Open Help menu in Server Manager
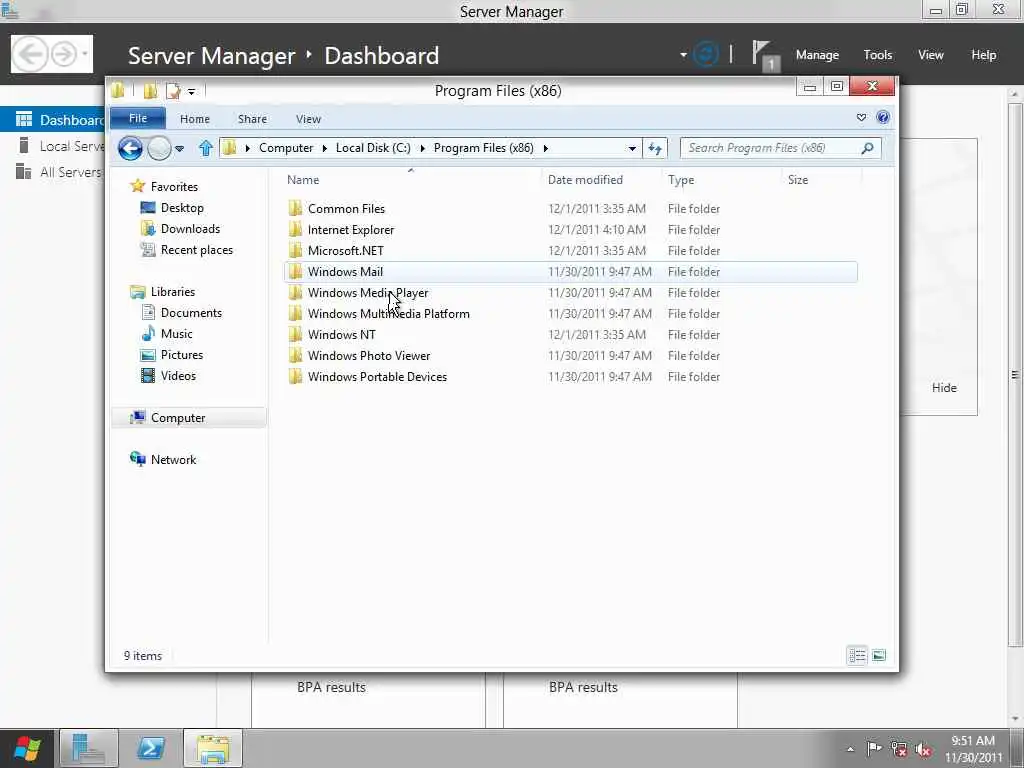The image size is (1024, 768). [x=984, y=55]
